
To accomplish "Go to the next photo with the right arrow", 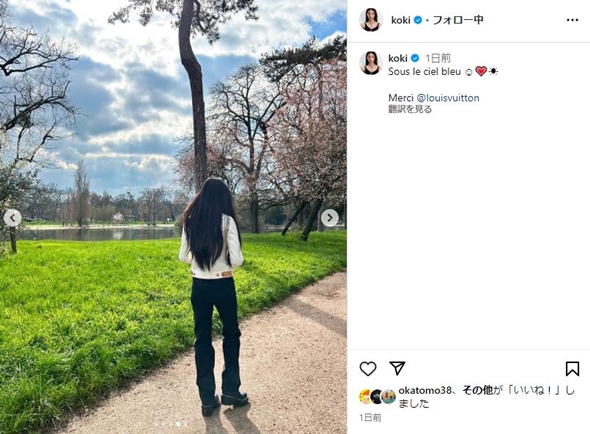I will tap(330, 218).
